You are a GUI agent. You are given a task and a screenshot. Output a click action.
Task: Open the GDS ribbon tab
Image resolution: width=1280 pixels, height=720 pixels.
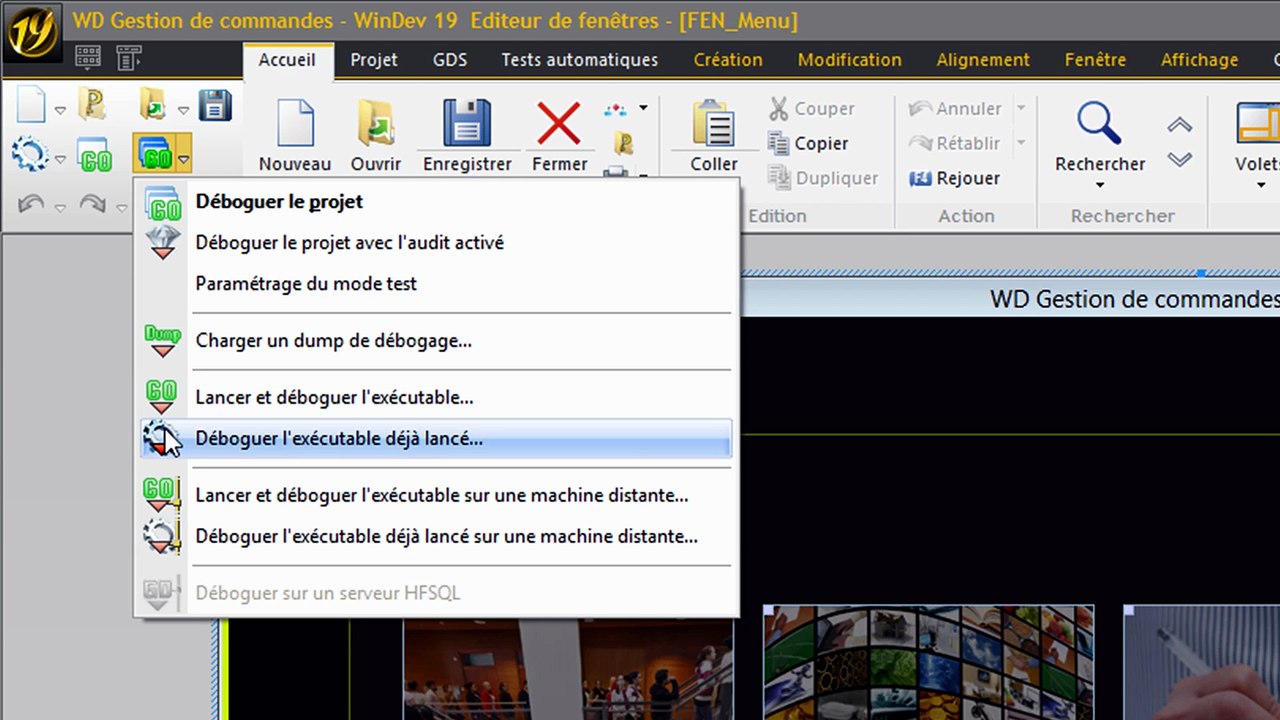pos(450,60)
